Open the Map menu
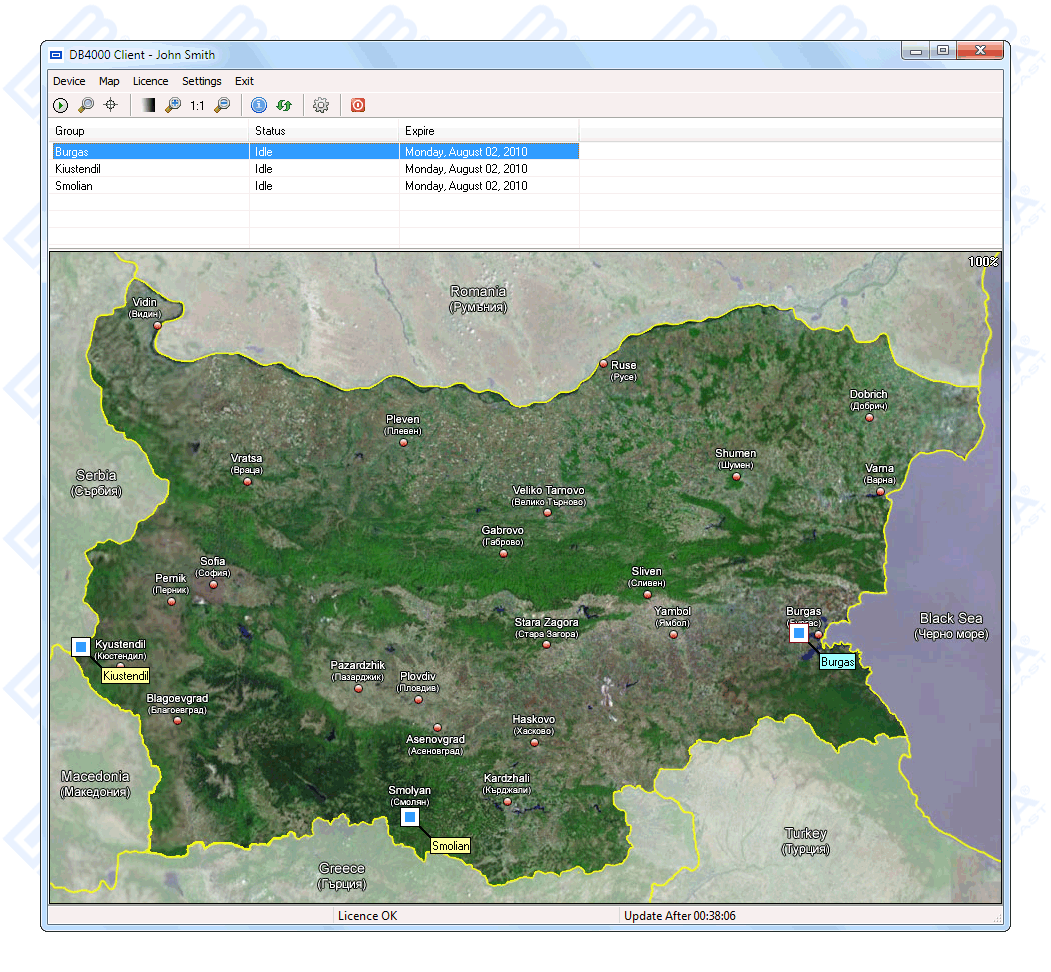Screen dimensions: 1051x972 pos(109,81)
